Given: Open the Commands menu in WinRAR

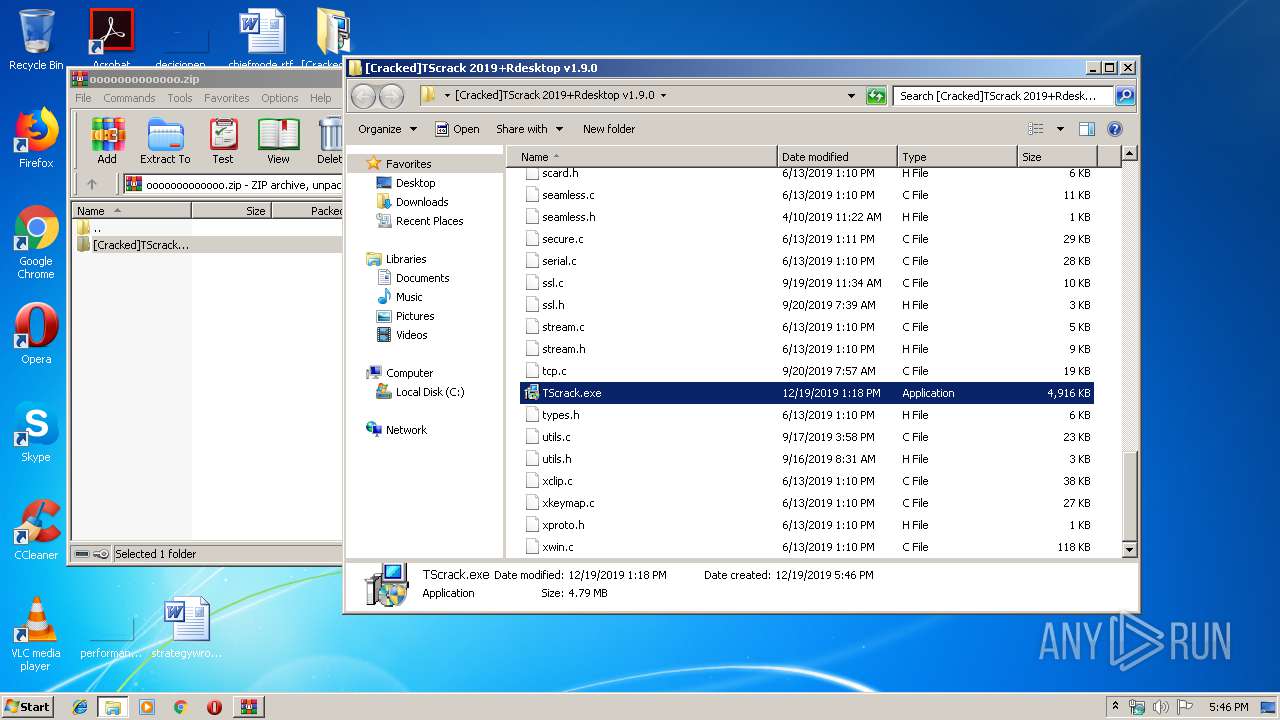Looking at the screenshot, I should point(129,98).
